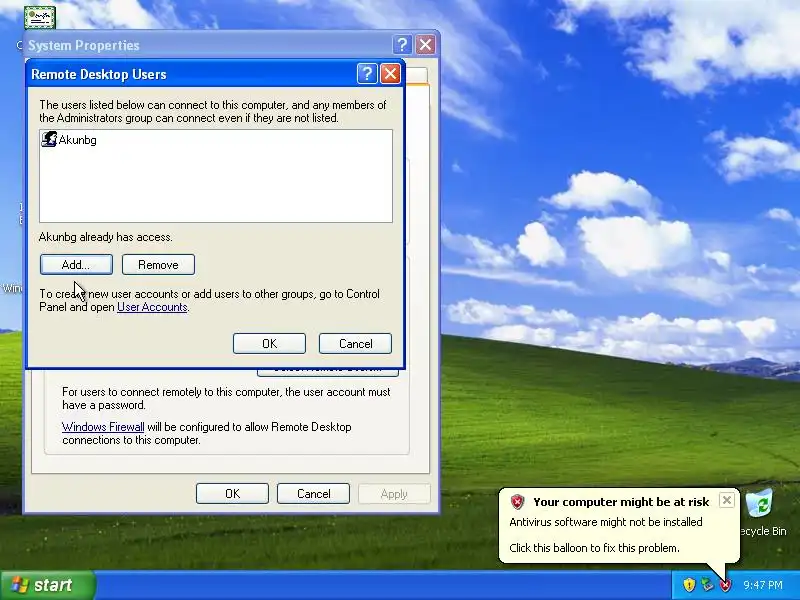Viewport: 800px width, 600px height.
Task: Click the yellow security shield tray icon
Action: pyautogui.click(x=689, y=584)
